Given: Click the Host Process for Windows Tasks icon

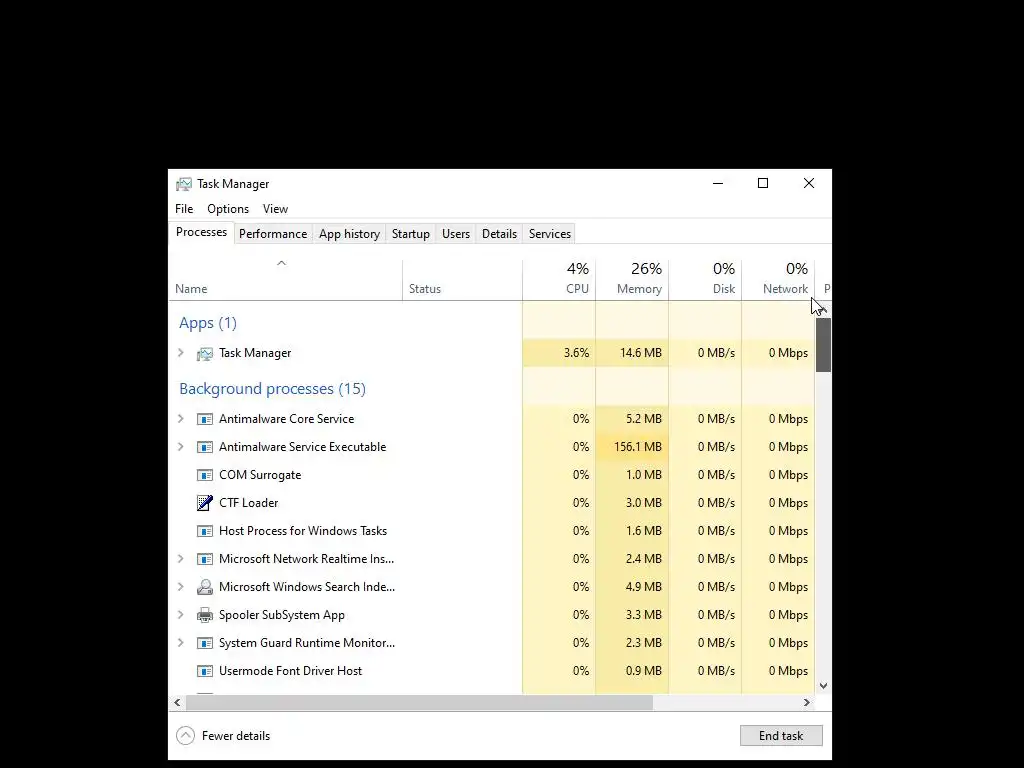Looking at the screenshot, I should (204, 531).
